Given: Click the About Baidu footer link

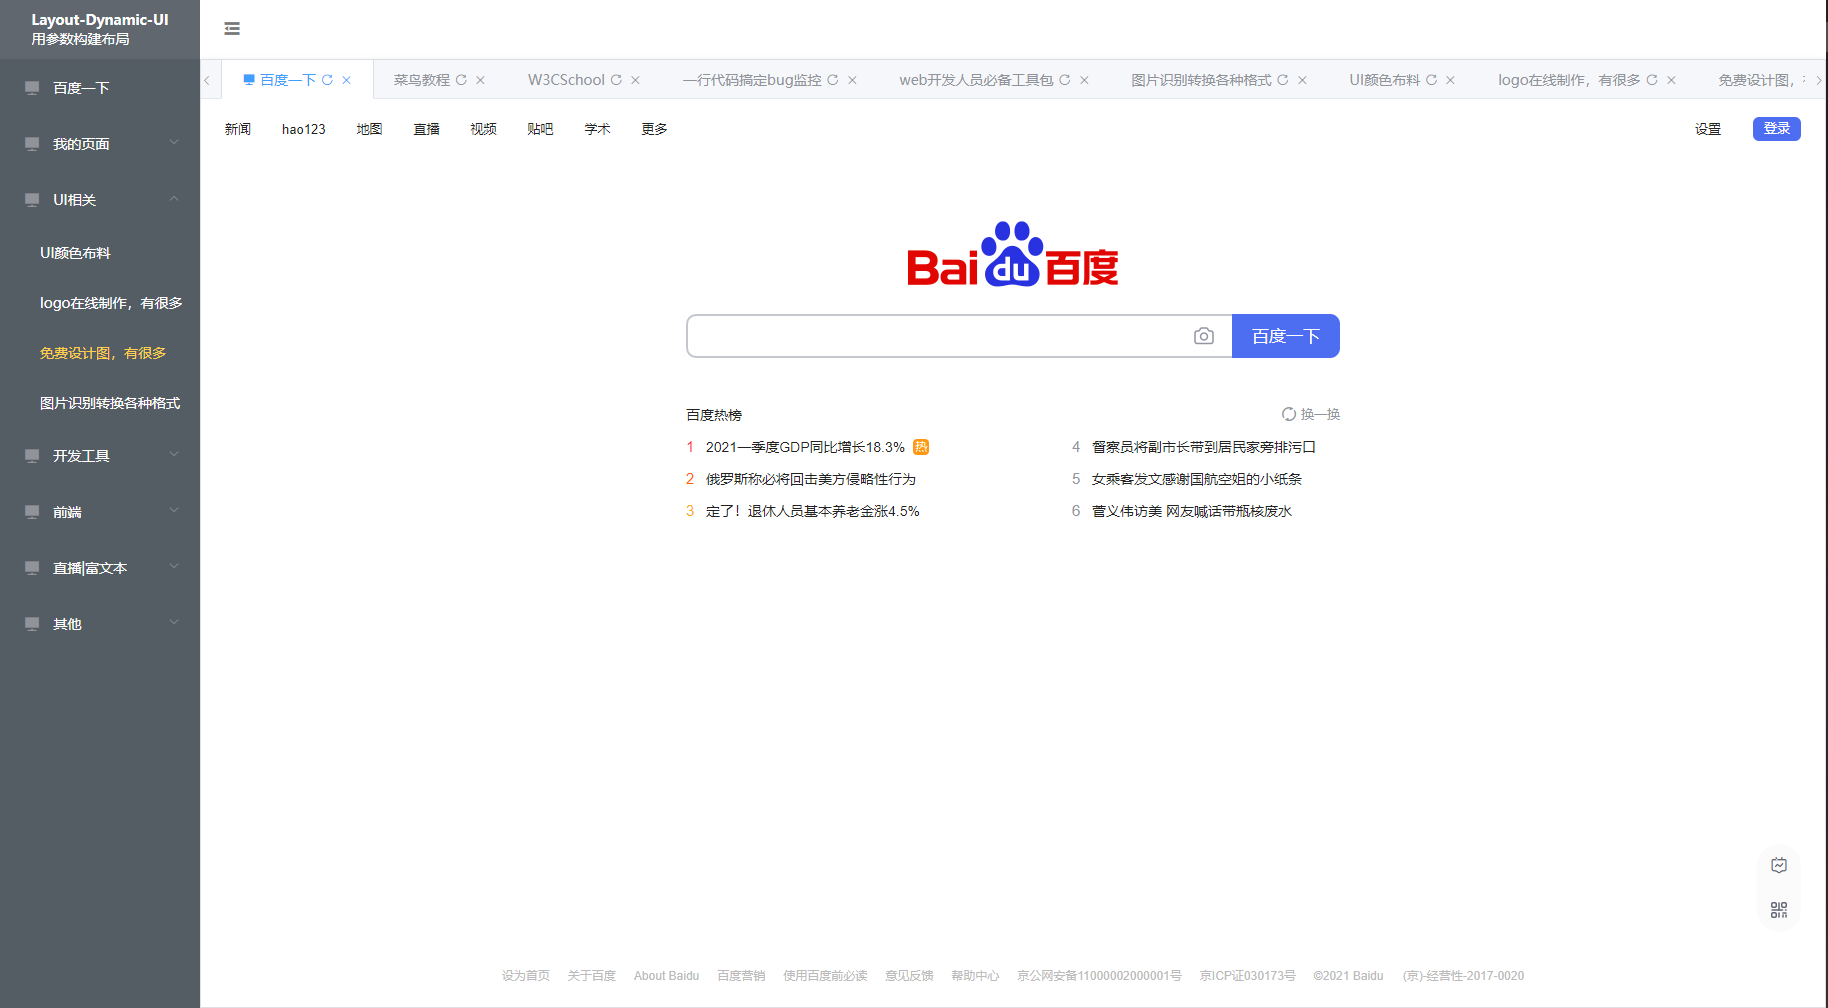Looking at the screenshot, I should 666,976.
